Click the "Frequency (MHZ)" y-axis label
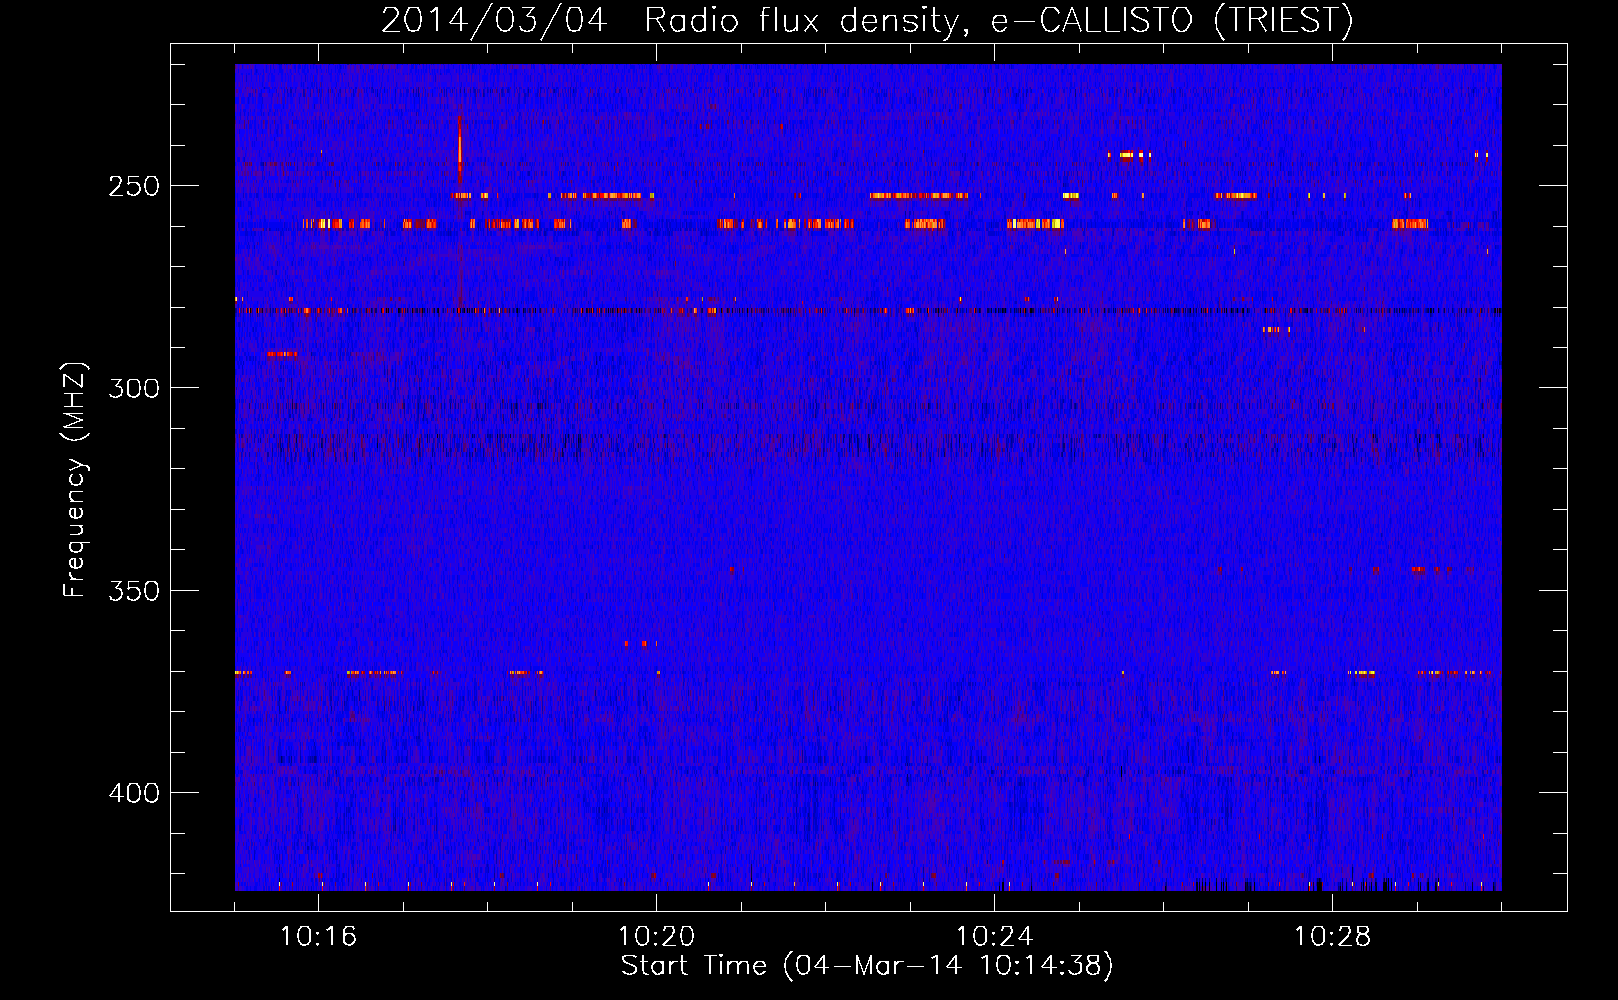The height and width of the screenshot is (1000, 1618). click(x=75, y=480)
